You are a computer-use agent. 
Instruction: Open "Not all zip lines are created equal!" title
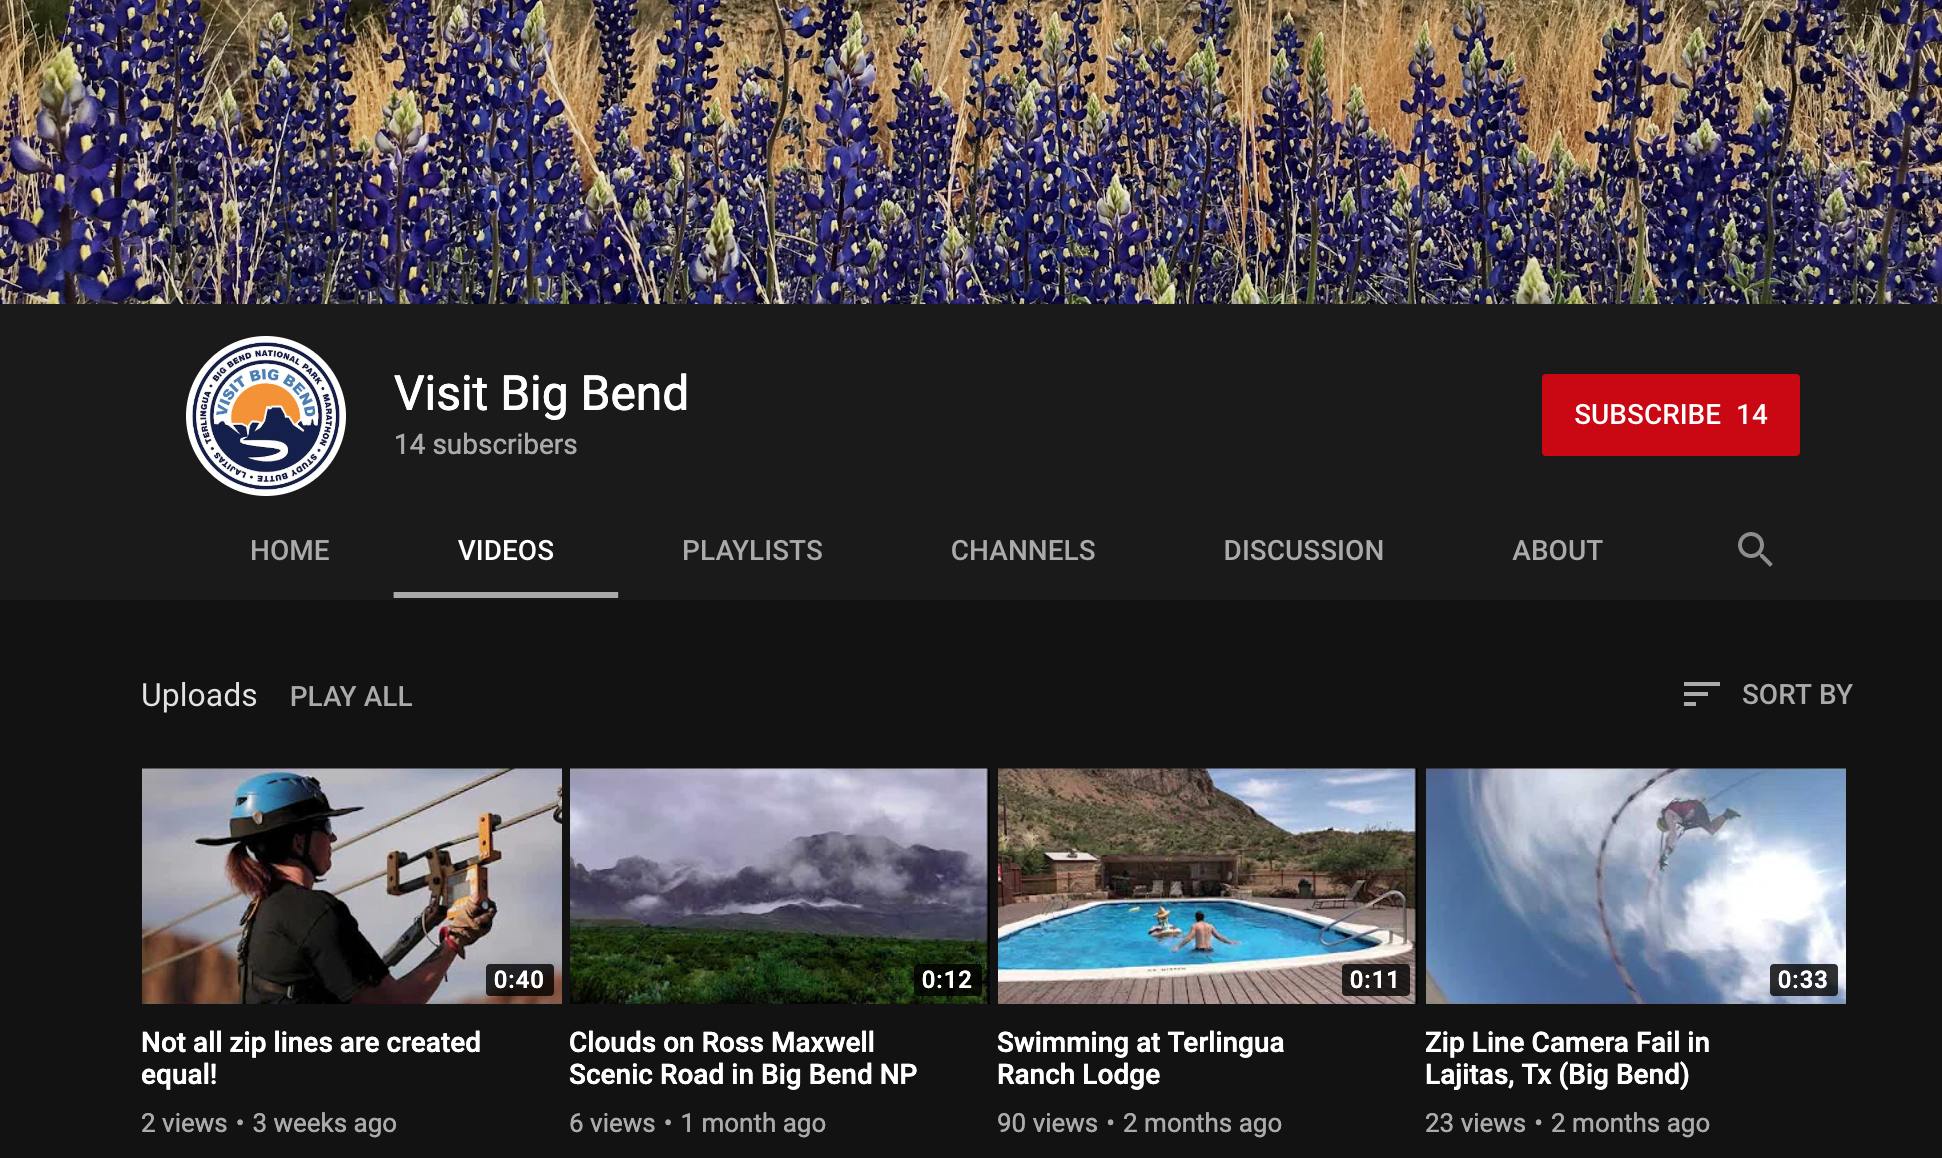click(x=311, y=1058)
